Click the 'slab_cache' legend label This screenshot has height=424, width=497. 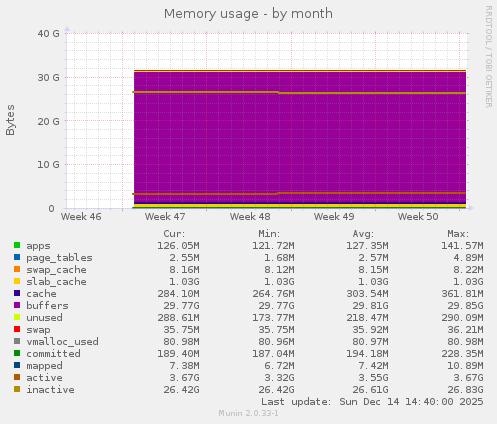point(56,282)
